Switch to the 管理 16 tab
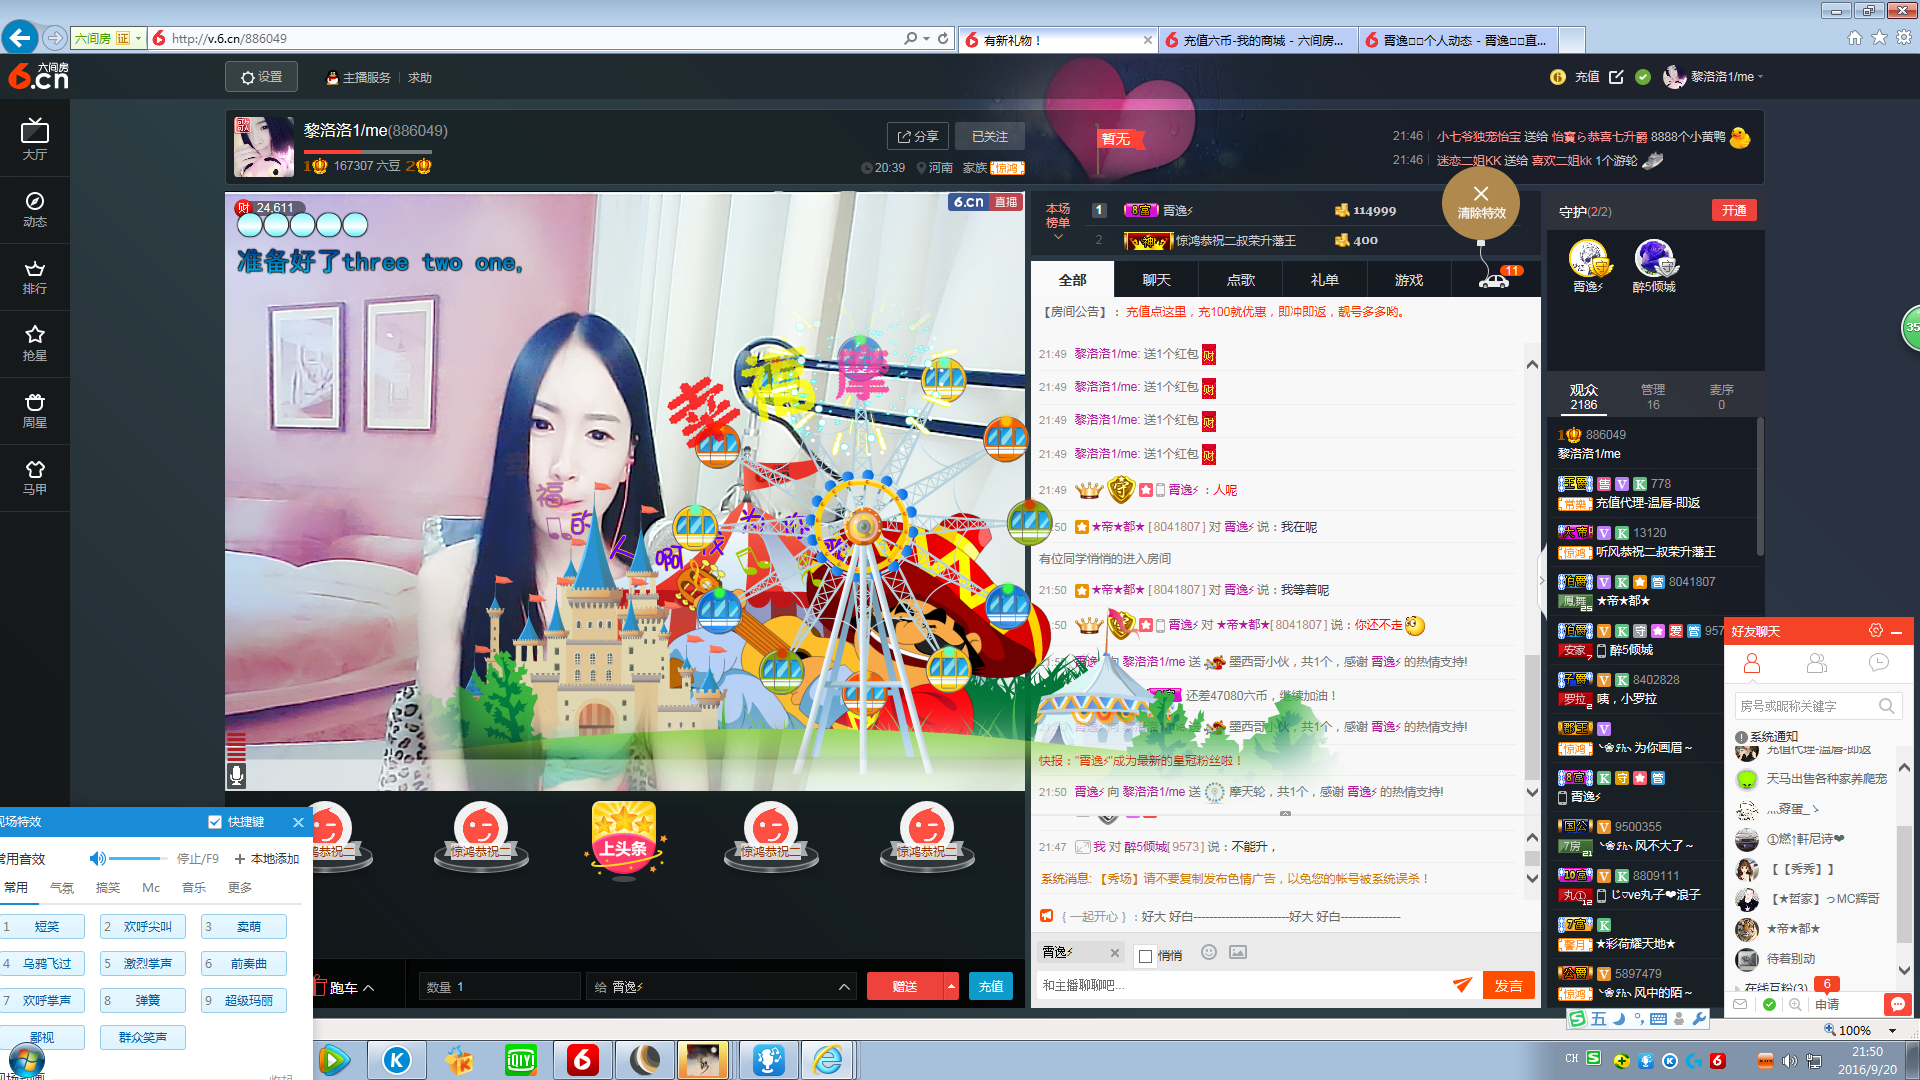The image size is (1920, 1080). [x=1653, y=396]
